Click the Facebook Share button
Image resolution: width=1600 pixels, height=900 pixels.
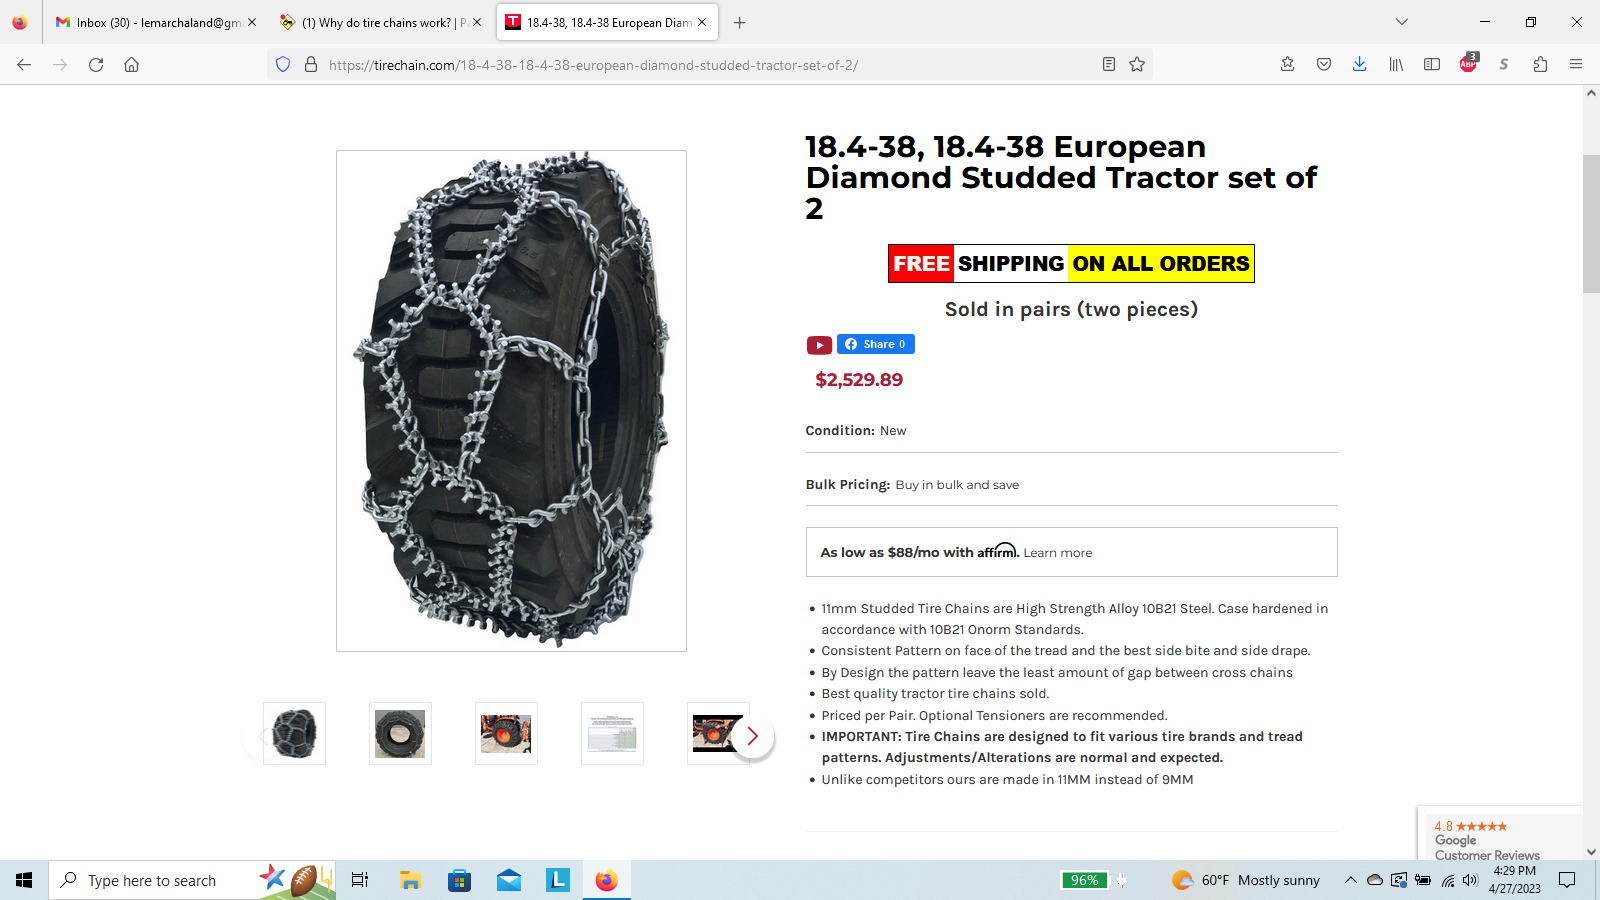(x=876, y=344)
